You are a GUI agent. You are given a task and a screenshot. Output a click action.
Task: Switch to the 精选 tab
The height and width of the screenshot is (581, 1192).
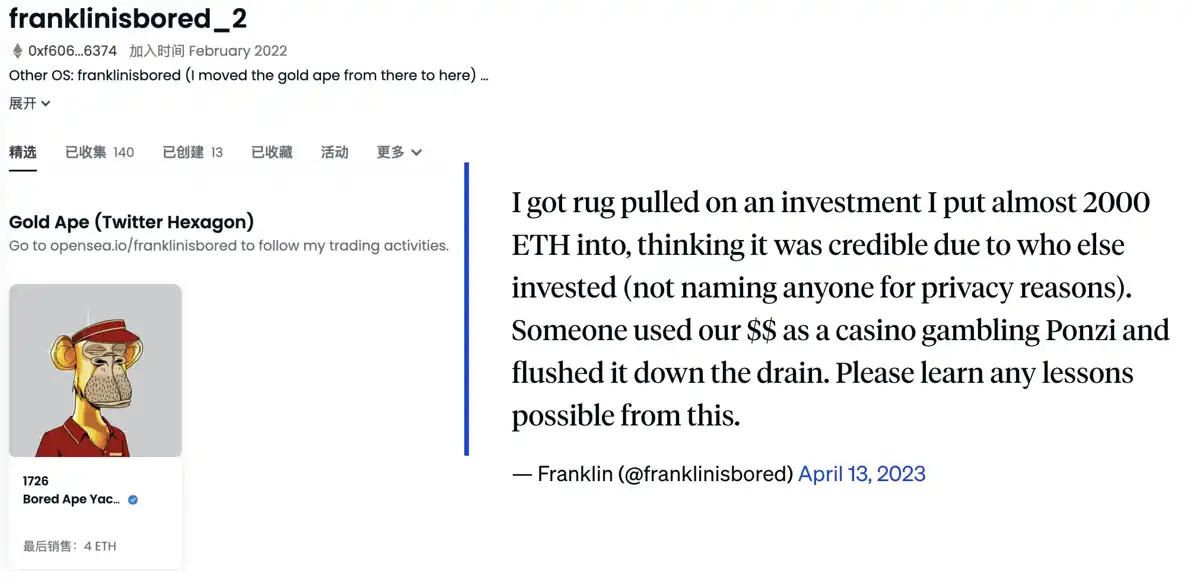(x=23, y=152)
